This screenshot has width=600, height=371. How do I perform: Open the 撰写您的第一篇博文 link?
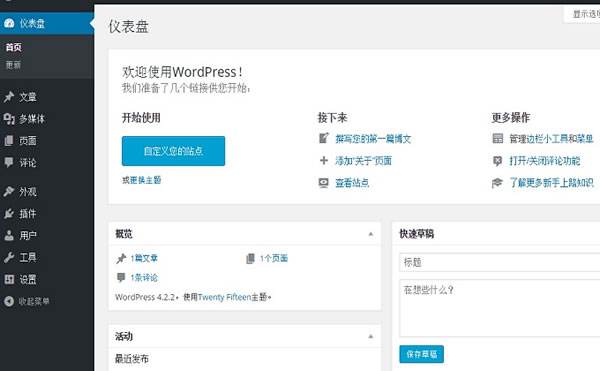tap(373, 138)
